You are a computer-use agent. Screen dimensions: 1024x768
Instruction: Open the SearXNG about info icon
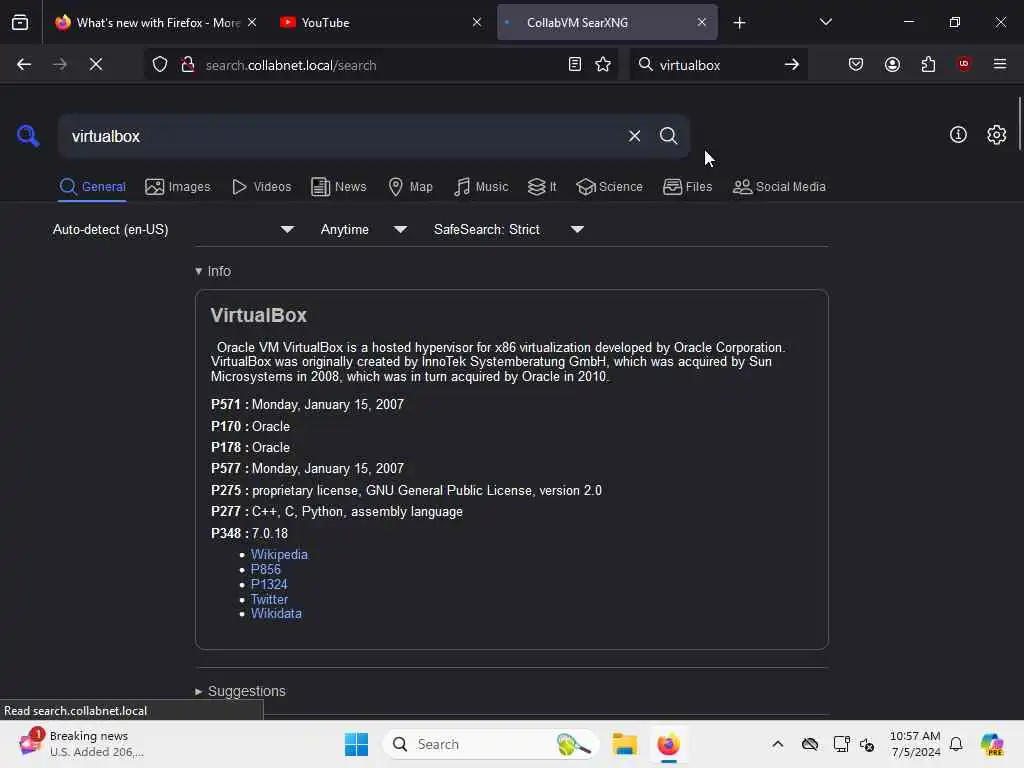point(958,135)
